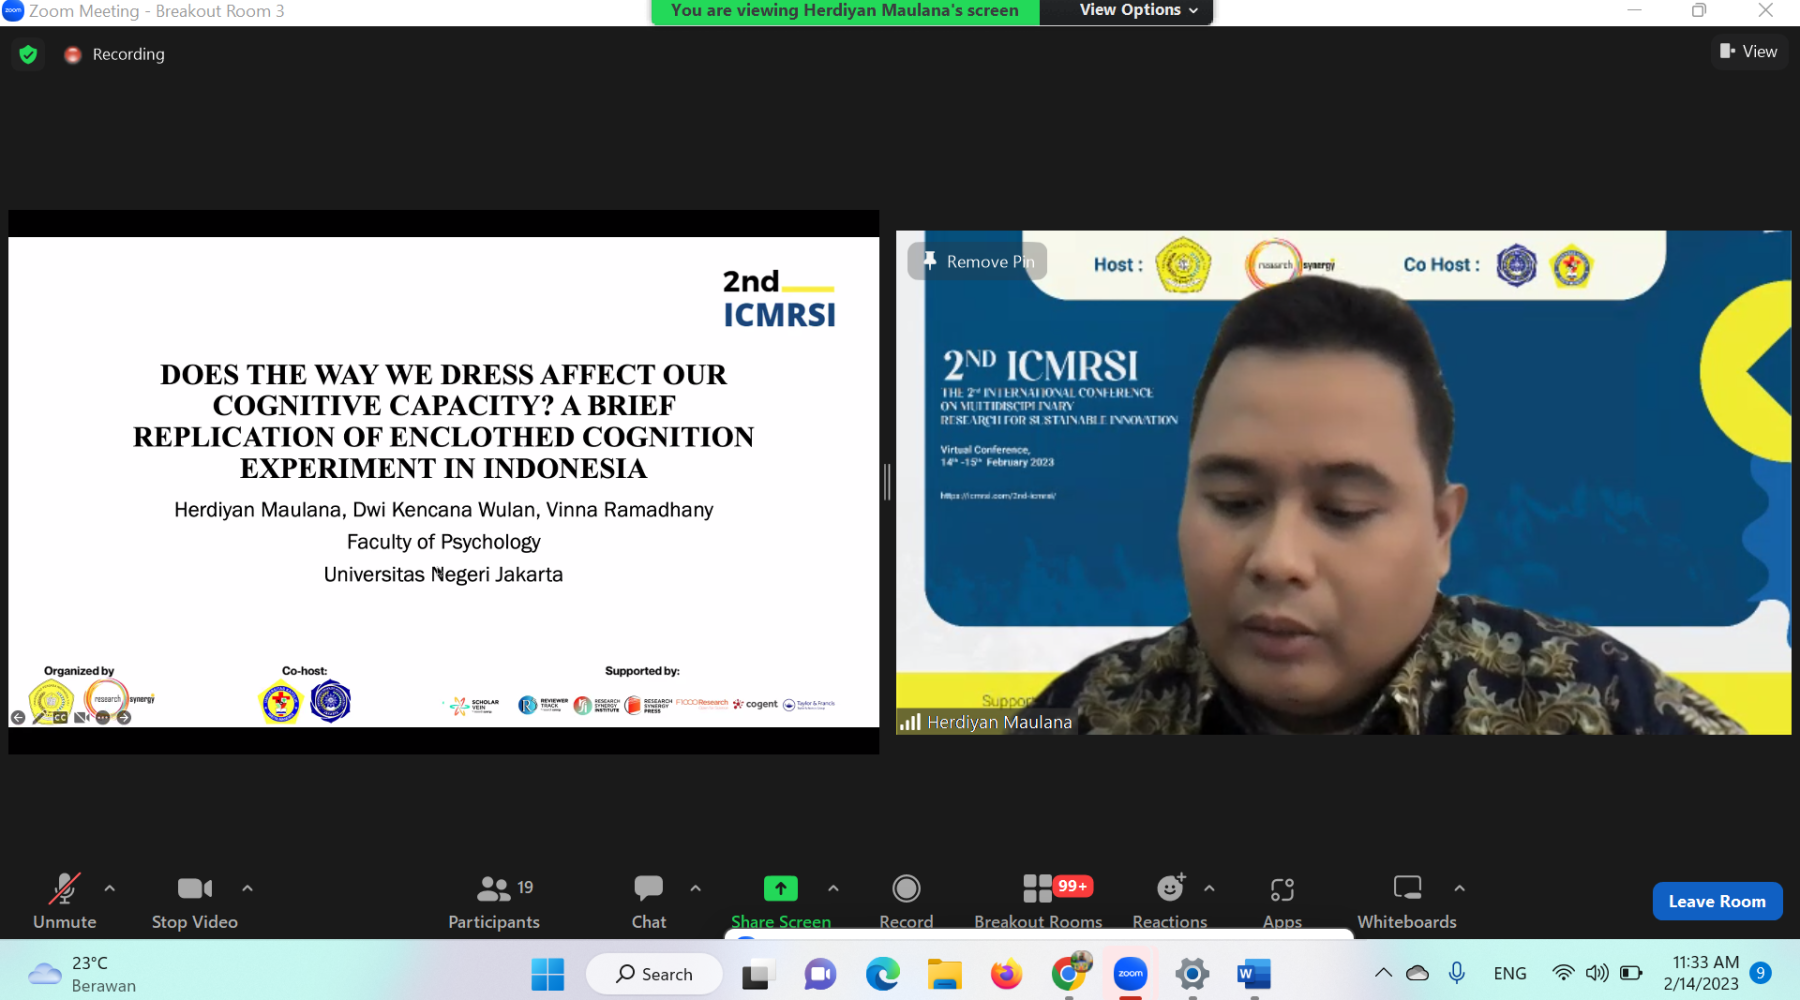Open File Explorer from taskbar

(944, 974)
